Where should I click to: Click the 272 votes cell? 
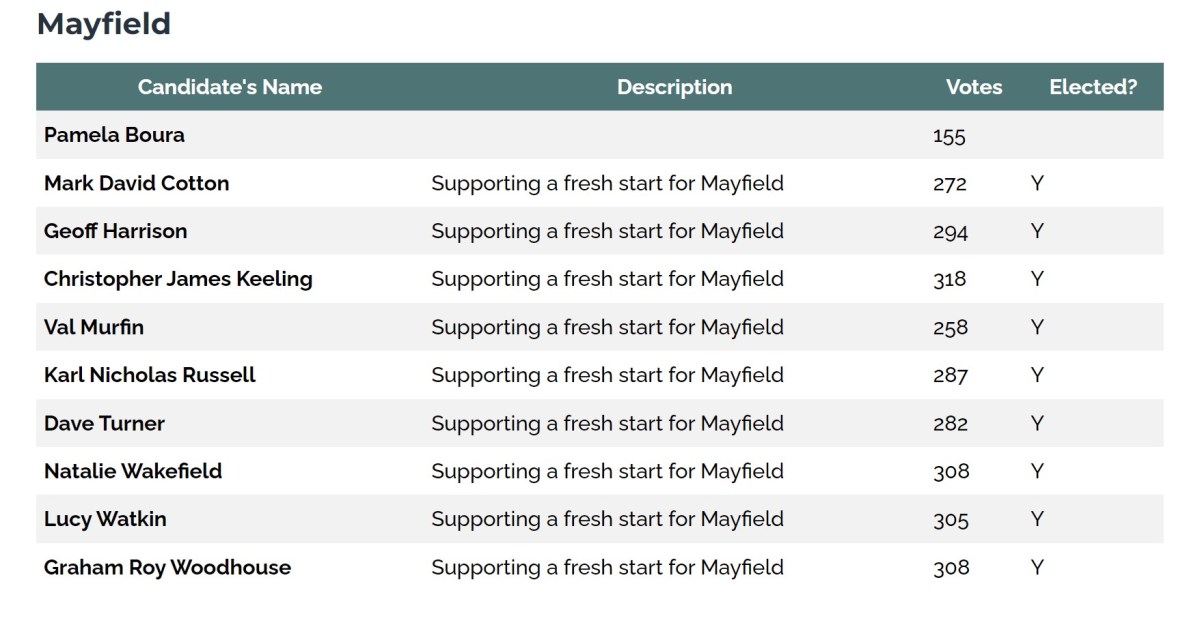click(949, 184)
